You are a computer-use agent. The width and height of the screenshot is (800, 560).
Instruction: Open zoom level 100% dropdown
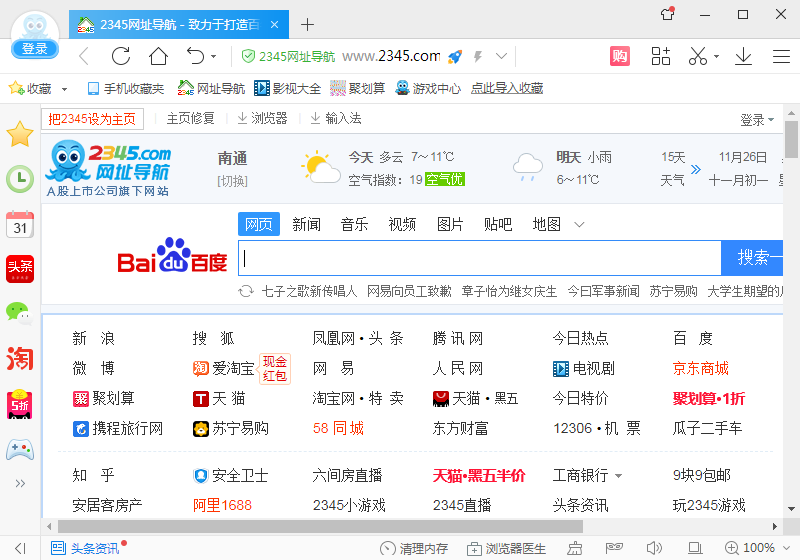point(787,548)
